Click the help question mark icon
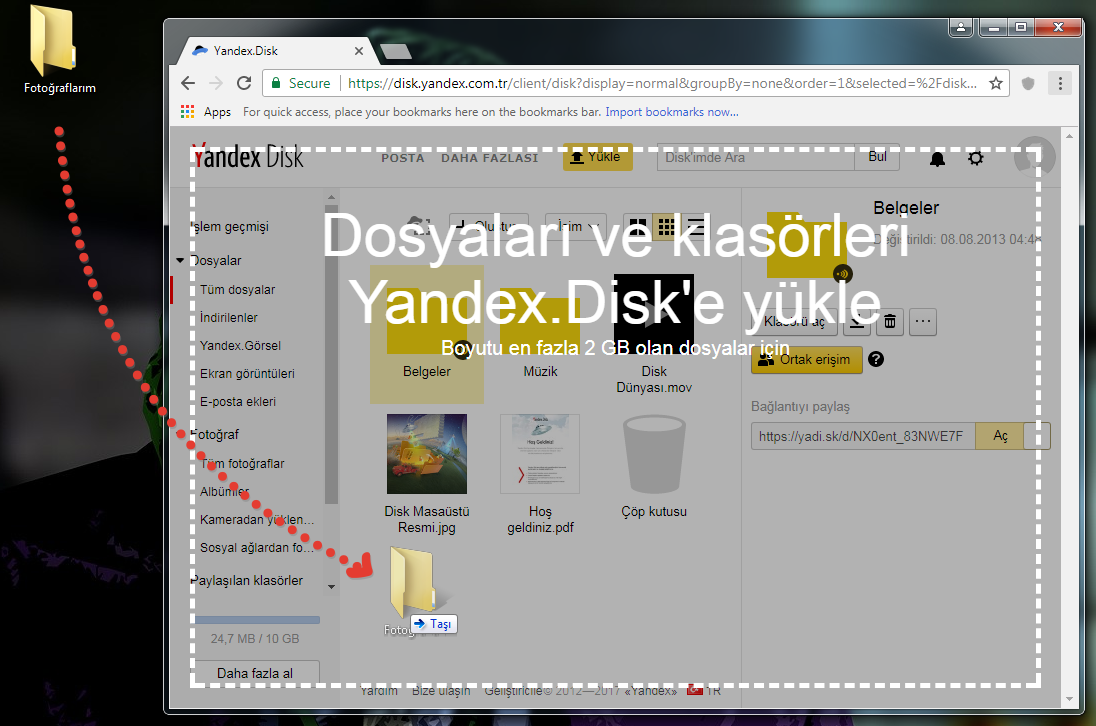1096x726 pixels. point(877,359)
